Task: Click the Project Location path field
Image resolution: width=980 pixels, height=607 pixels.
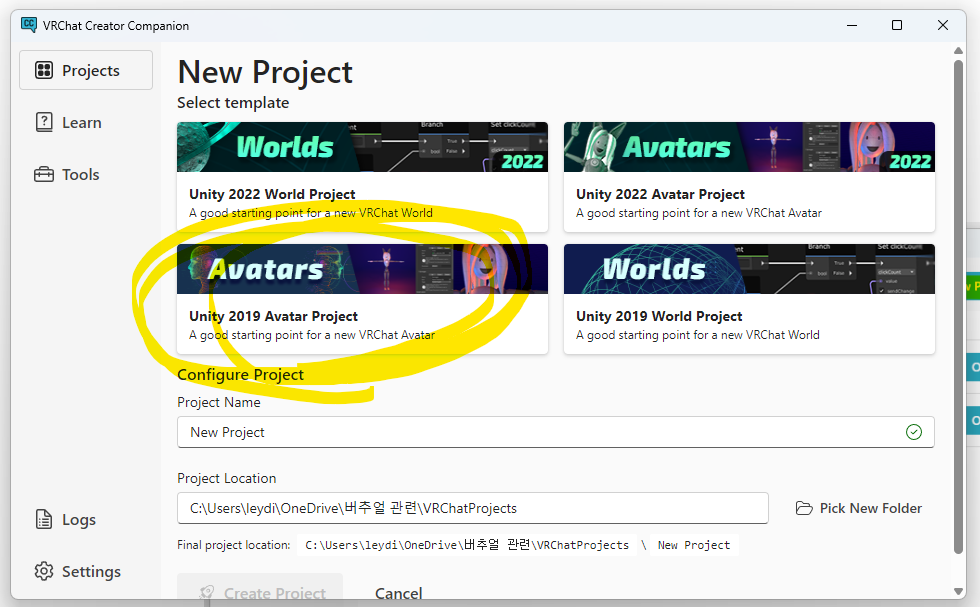Action: [472, 508]
